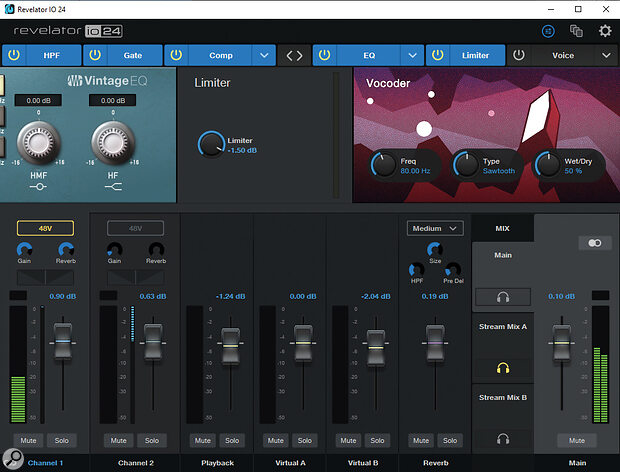Click the Channel 1 label at bottom
This screenshot has width=620, height=472.
pyautogui.click(x=45, y=463)
